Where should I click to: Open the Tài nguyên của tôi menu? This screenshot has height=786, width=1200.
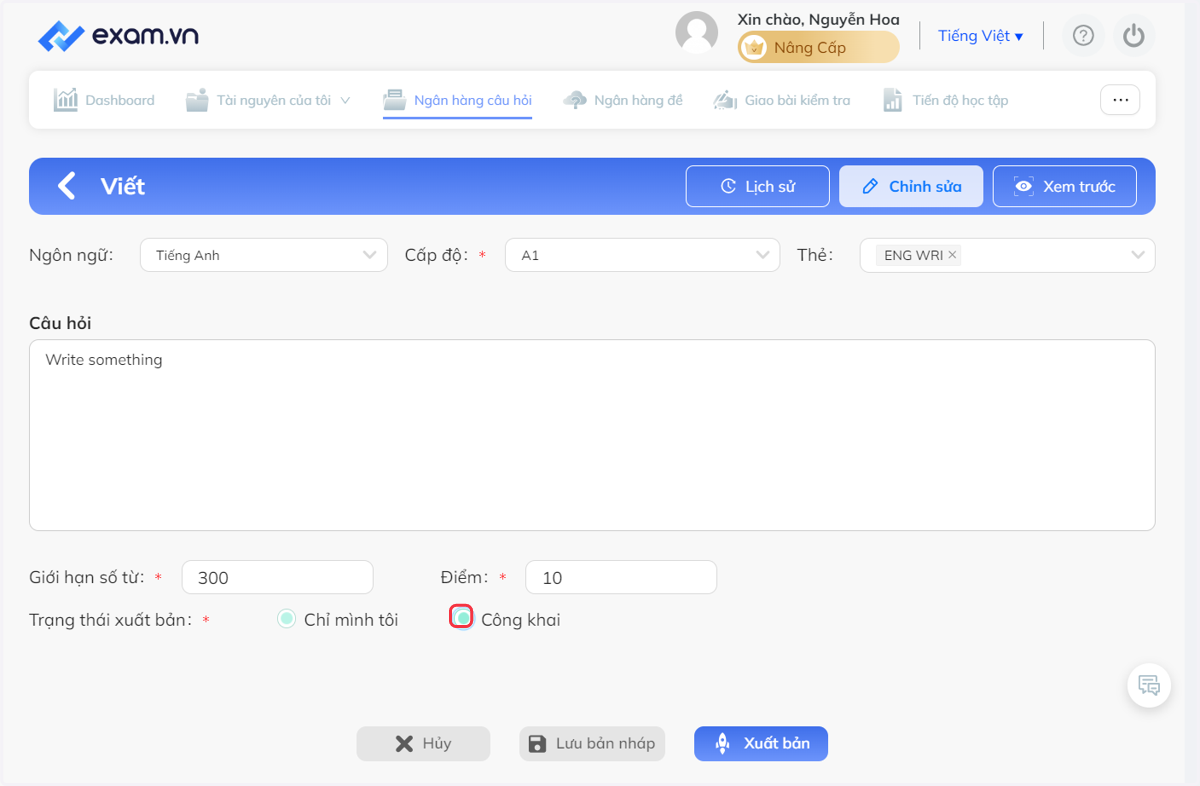click(268, 100)
